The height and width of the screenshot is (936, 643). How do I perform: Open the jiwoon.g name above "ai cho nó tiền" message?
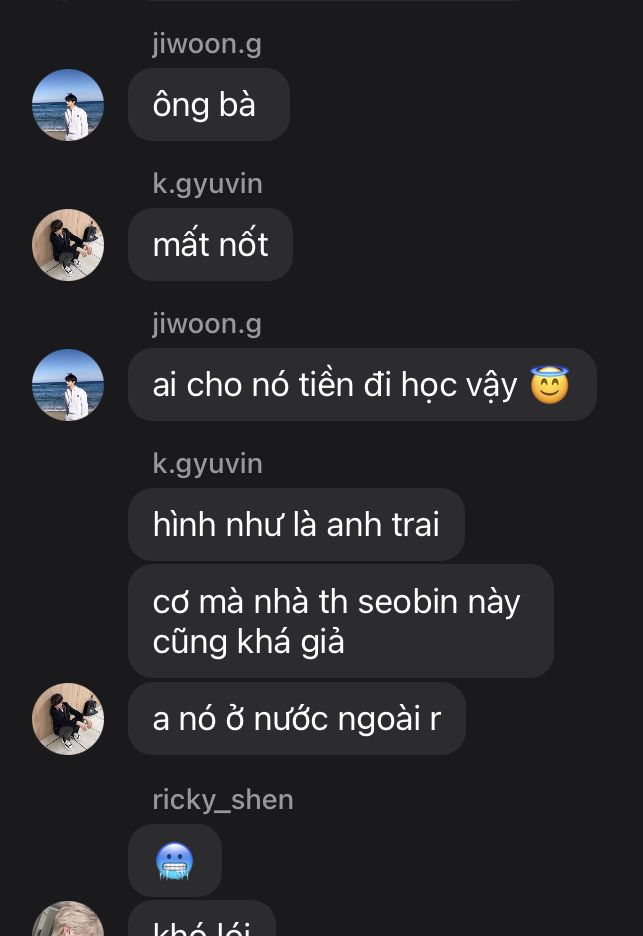pos(207,325)
